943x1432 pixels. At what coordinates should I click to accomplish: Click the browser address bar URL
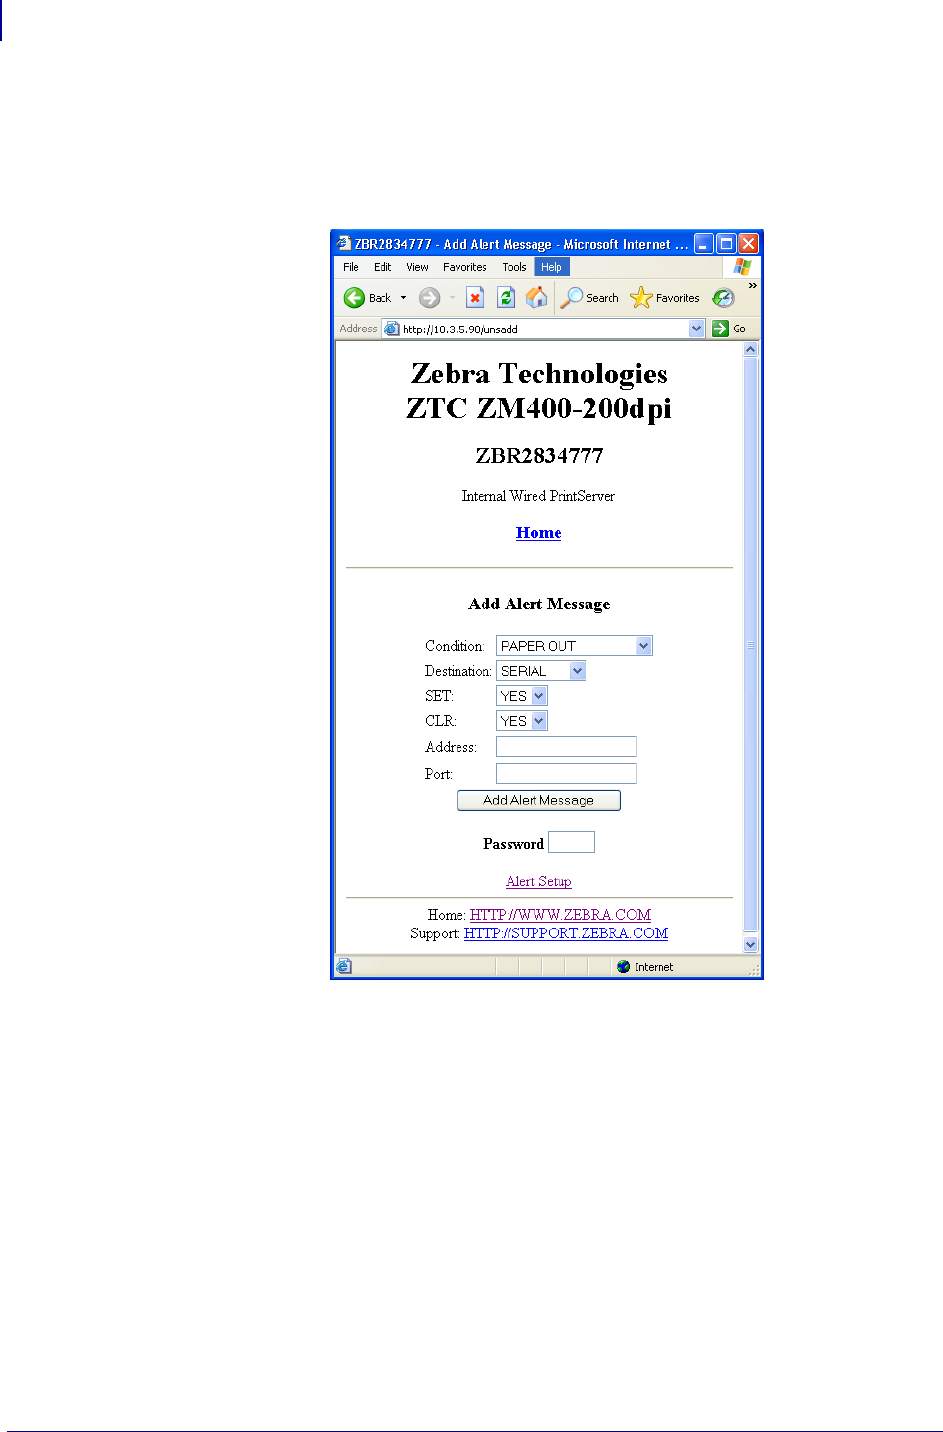(x=460, y=329)
